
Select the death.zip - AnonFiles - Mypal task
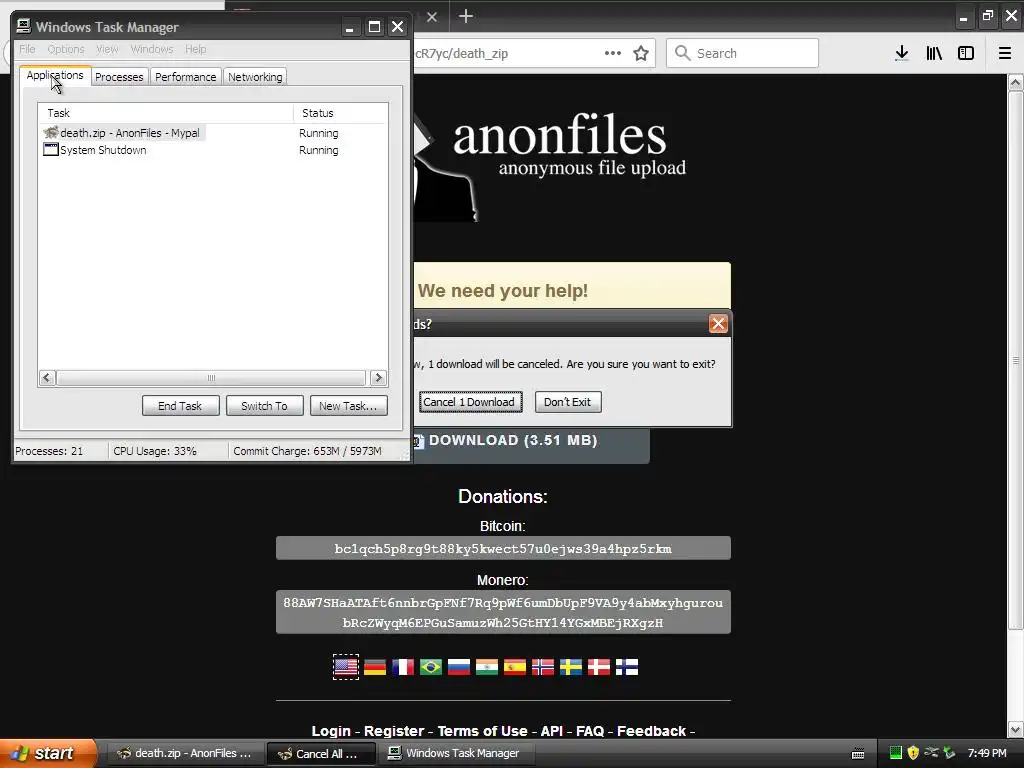(x=123, y=133)
